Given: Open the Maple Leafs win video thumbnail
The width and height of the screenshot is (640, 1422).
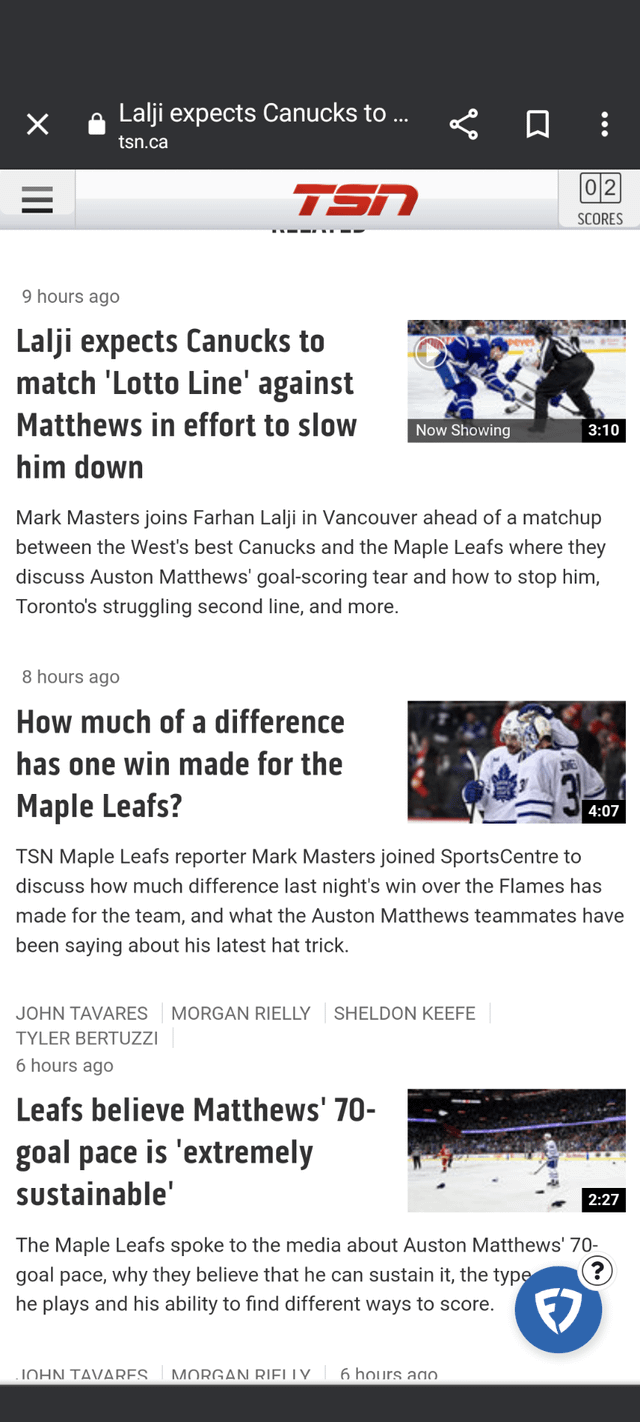Looking at the screenshot, I should [x=516, y=761].
